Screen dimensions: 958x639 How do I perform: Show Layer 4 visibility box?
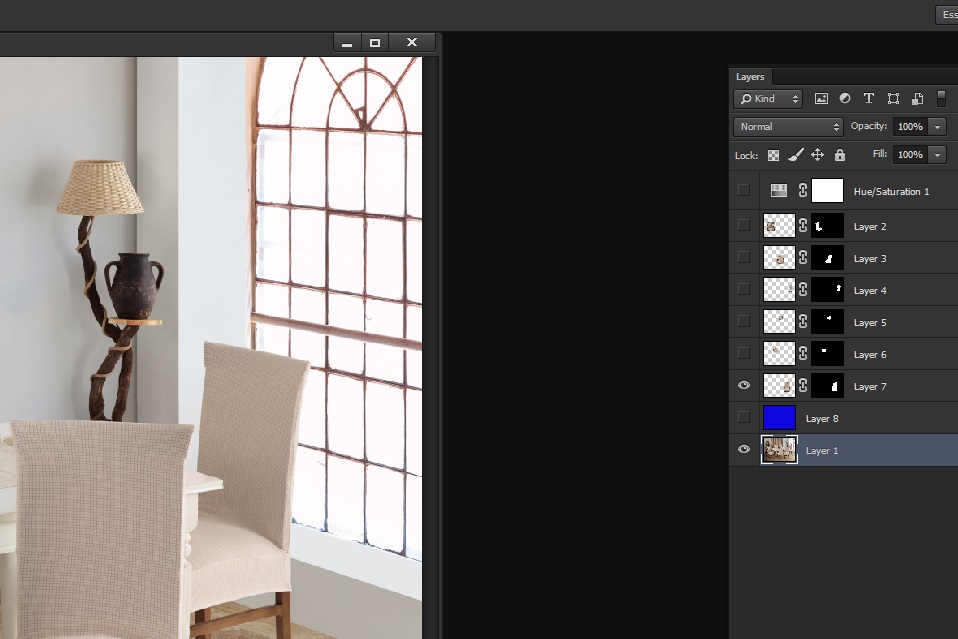(x=744, y=288)
